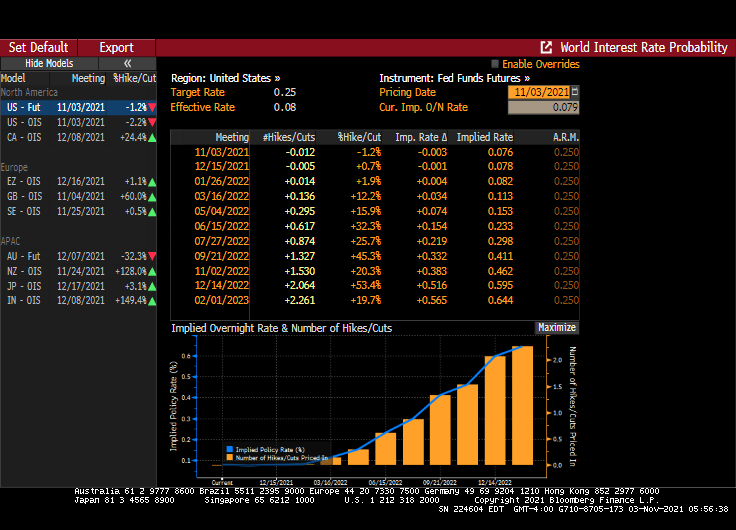The height and width of the screenshot is (530, 736).
Task: Click the green up arrow on the NZ - OIS row
Action: [152, 271]
